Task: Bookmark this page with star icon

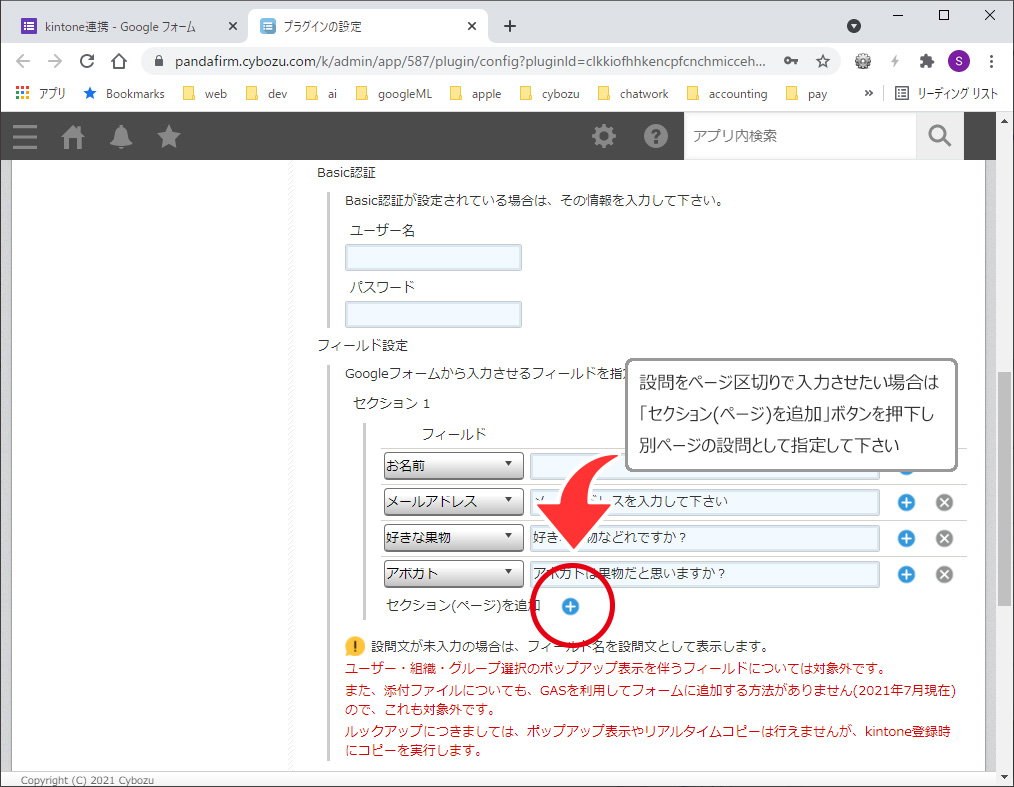Action: tap(823, 61)
